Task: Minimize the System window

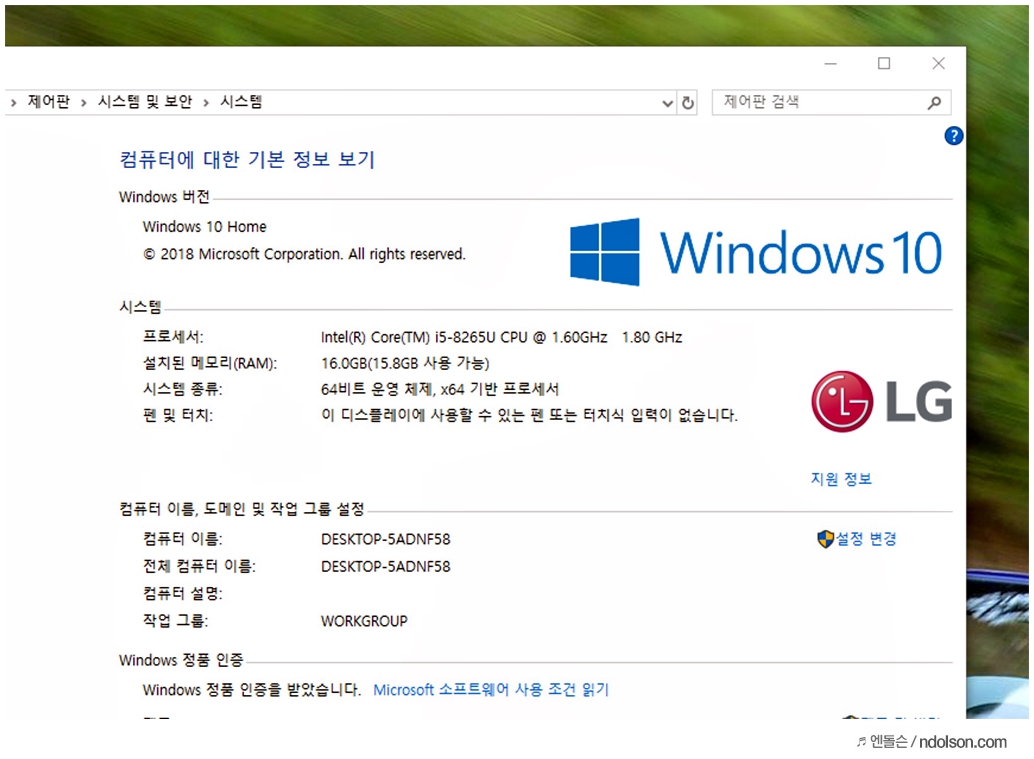Action: (x=830, y=63)
